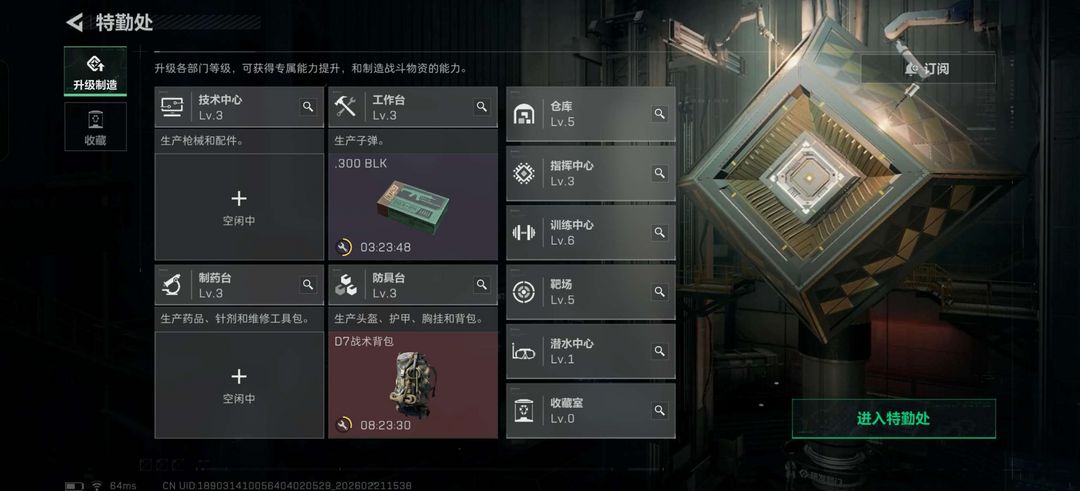
Task: Open magnifier details for 技术中心
Action: click(308, 107)
